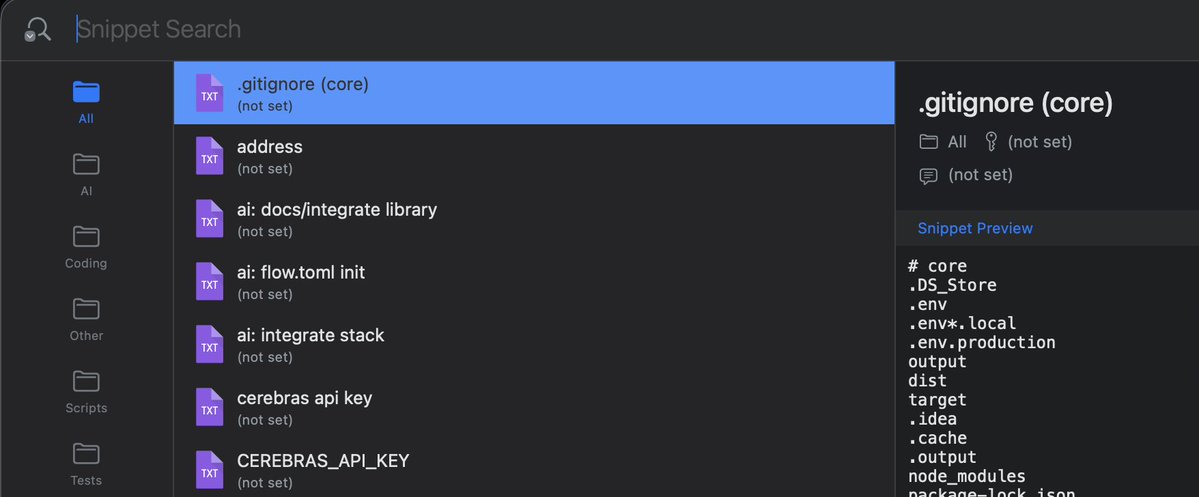Click the Alfred search magnifier icon
The width and height of the screenshot is (1199, 497).
(38, 30)
